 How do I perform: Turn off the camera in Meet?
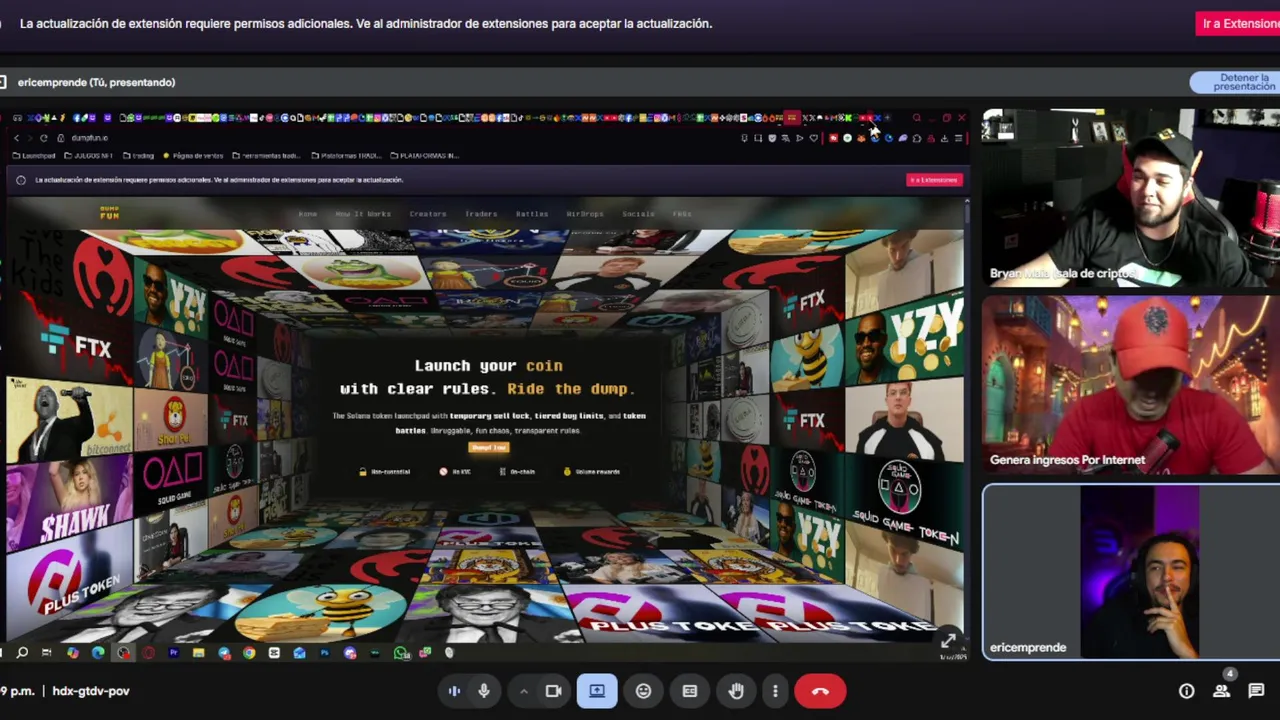point(553,691)
